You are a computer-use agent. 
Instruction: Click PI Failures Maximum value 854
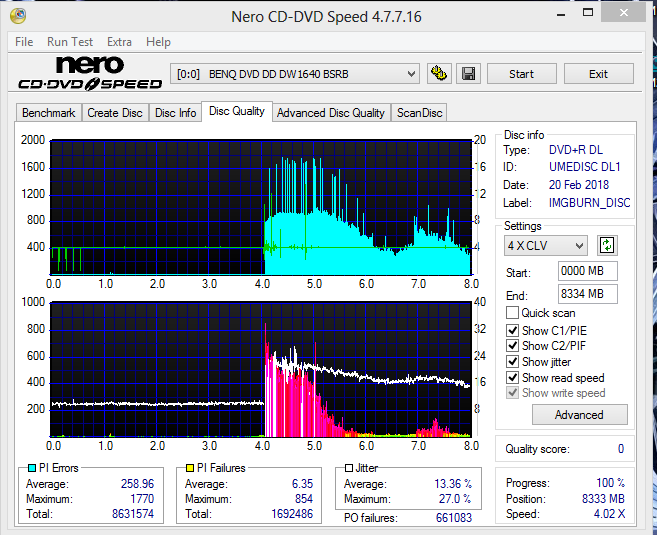(x=304, y=499)
